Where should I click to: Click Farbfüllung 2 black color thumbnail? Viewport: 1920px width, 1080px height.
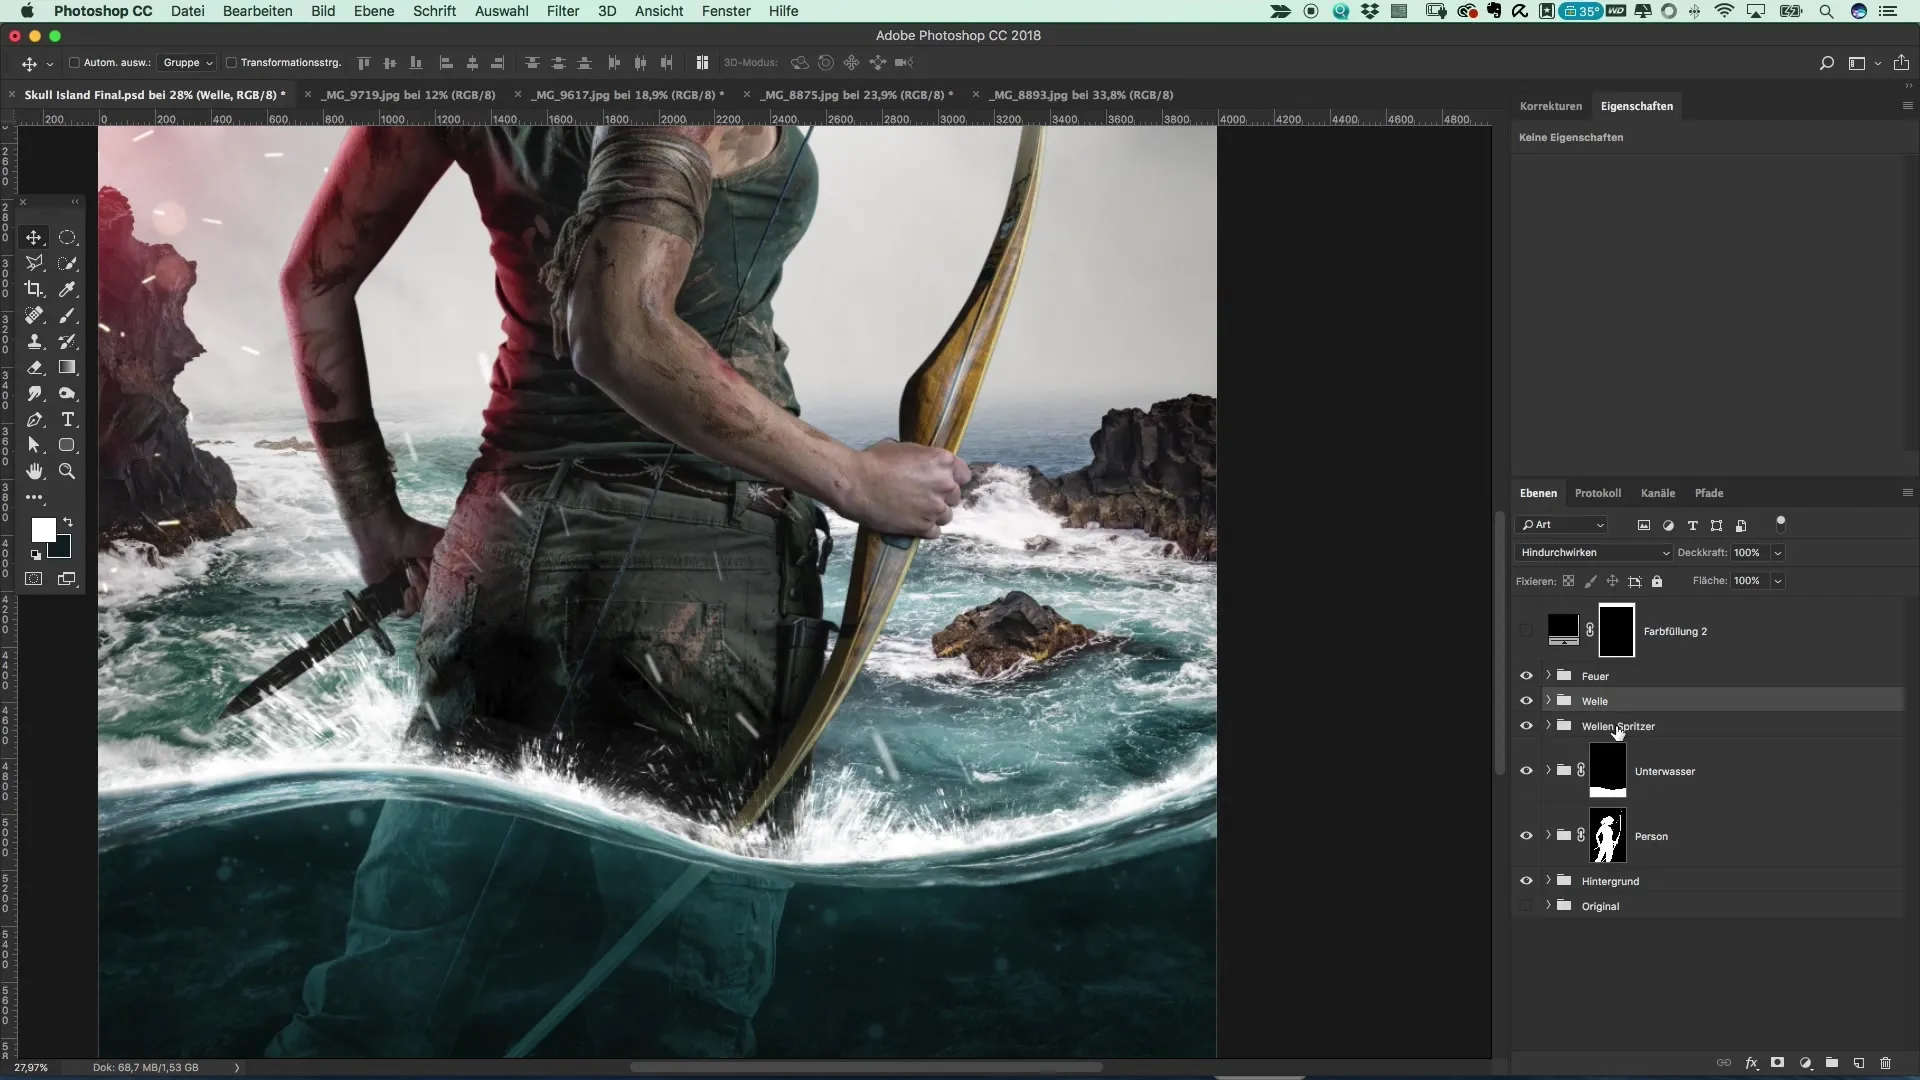pyautogui.click(x=1563, y=629)
